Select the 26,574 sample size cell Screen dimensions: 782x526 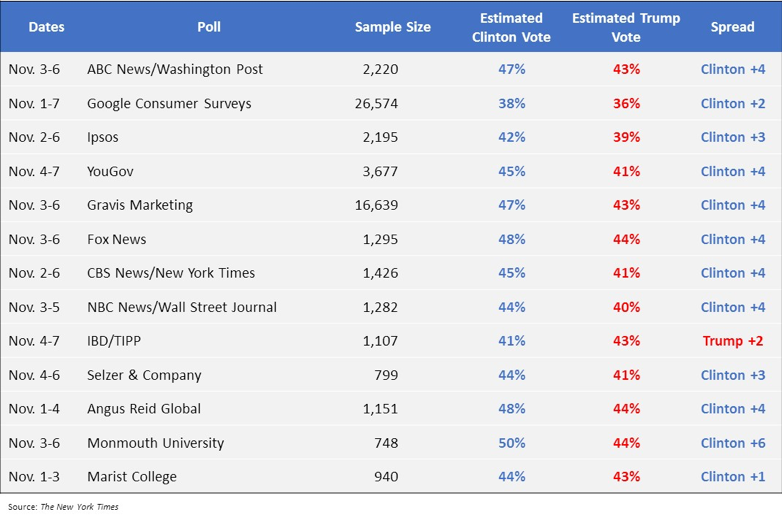[x=376, y=103]
